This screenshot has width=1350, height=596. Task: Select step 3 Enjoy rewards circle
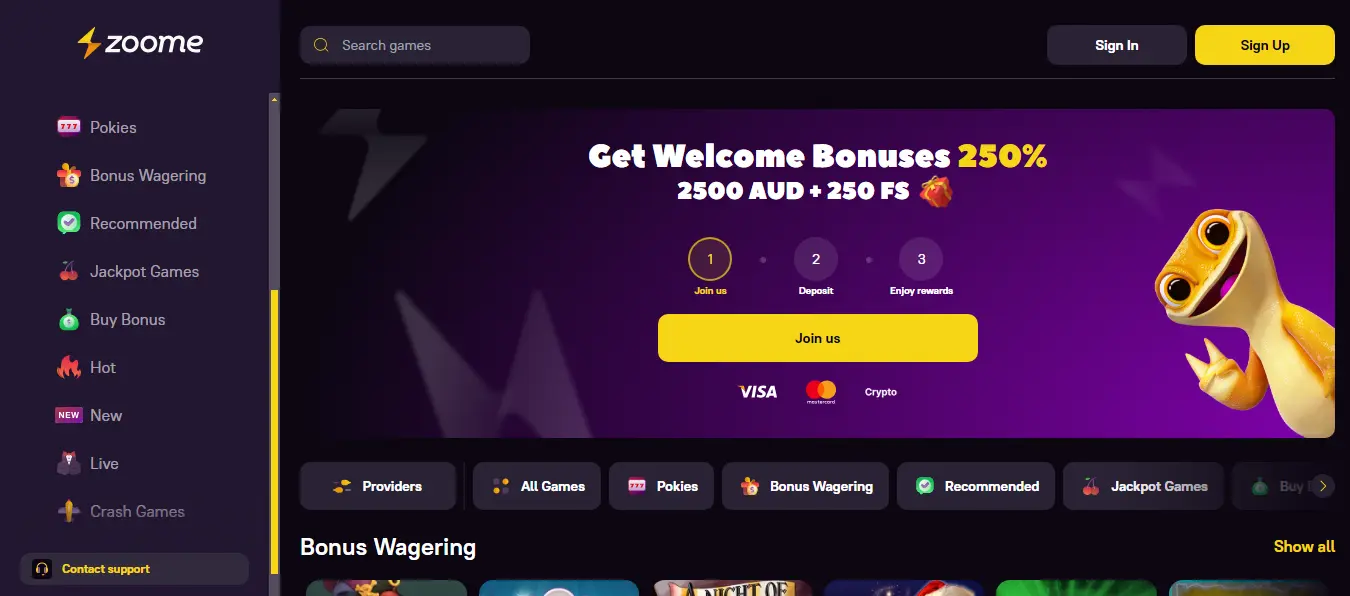[x=921, y=260]
